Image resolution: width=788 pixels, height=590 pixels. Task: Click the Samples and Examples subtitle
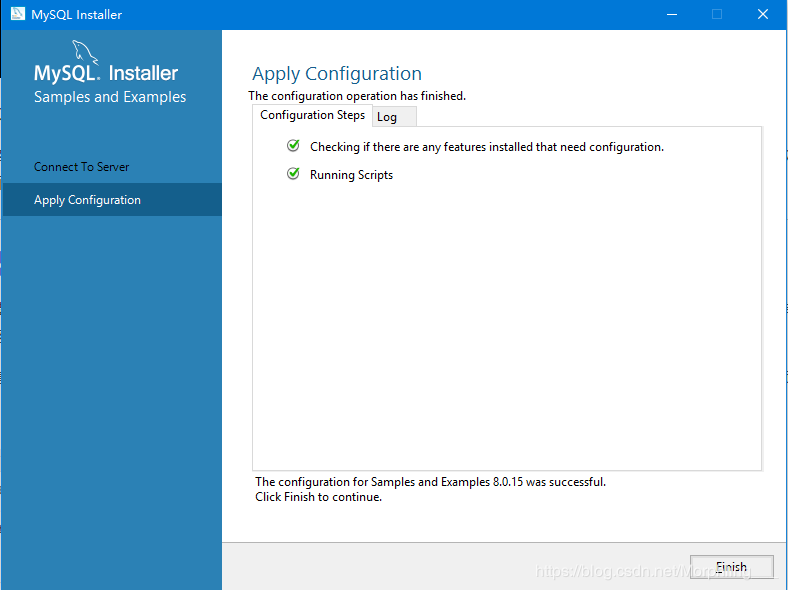(110, 96)
